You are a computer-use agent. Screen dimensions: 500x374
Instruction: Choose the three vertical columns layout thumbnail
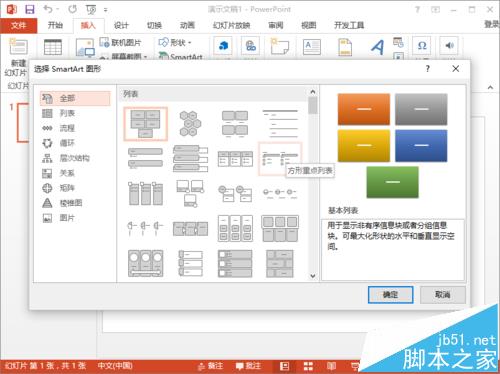[x=145, y=193]
